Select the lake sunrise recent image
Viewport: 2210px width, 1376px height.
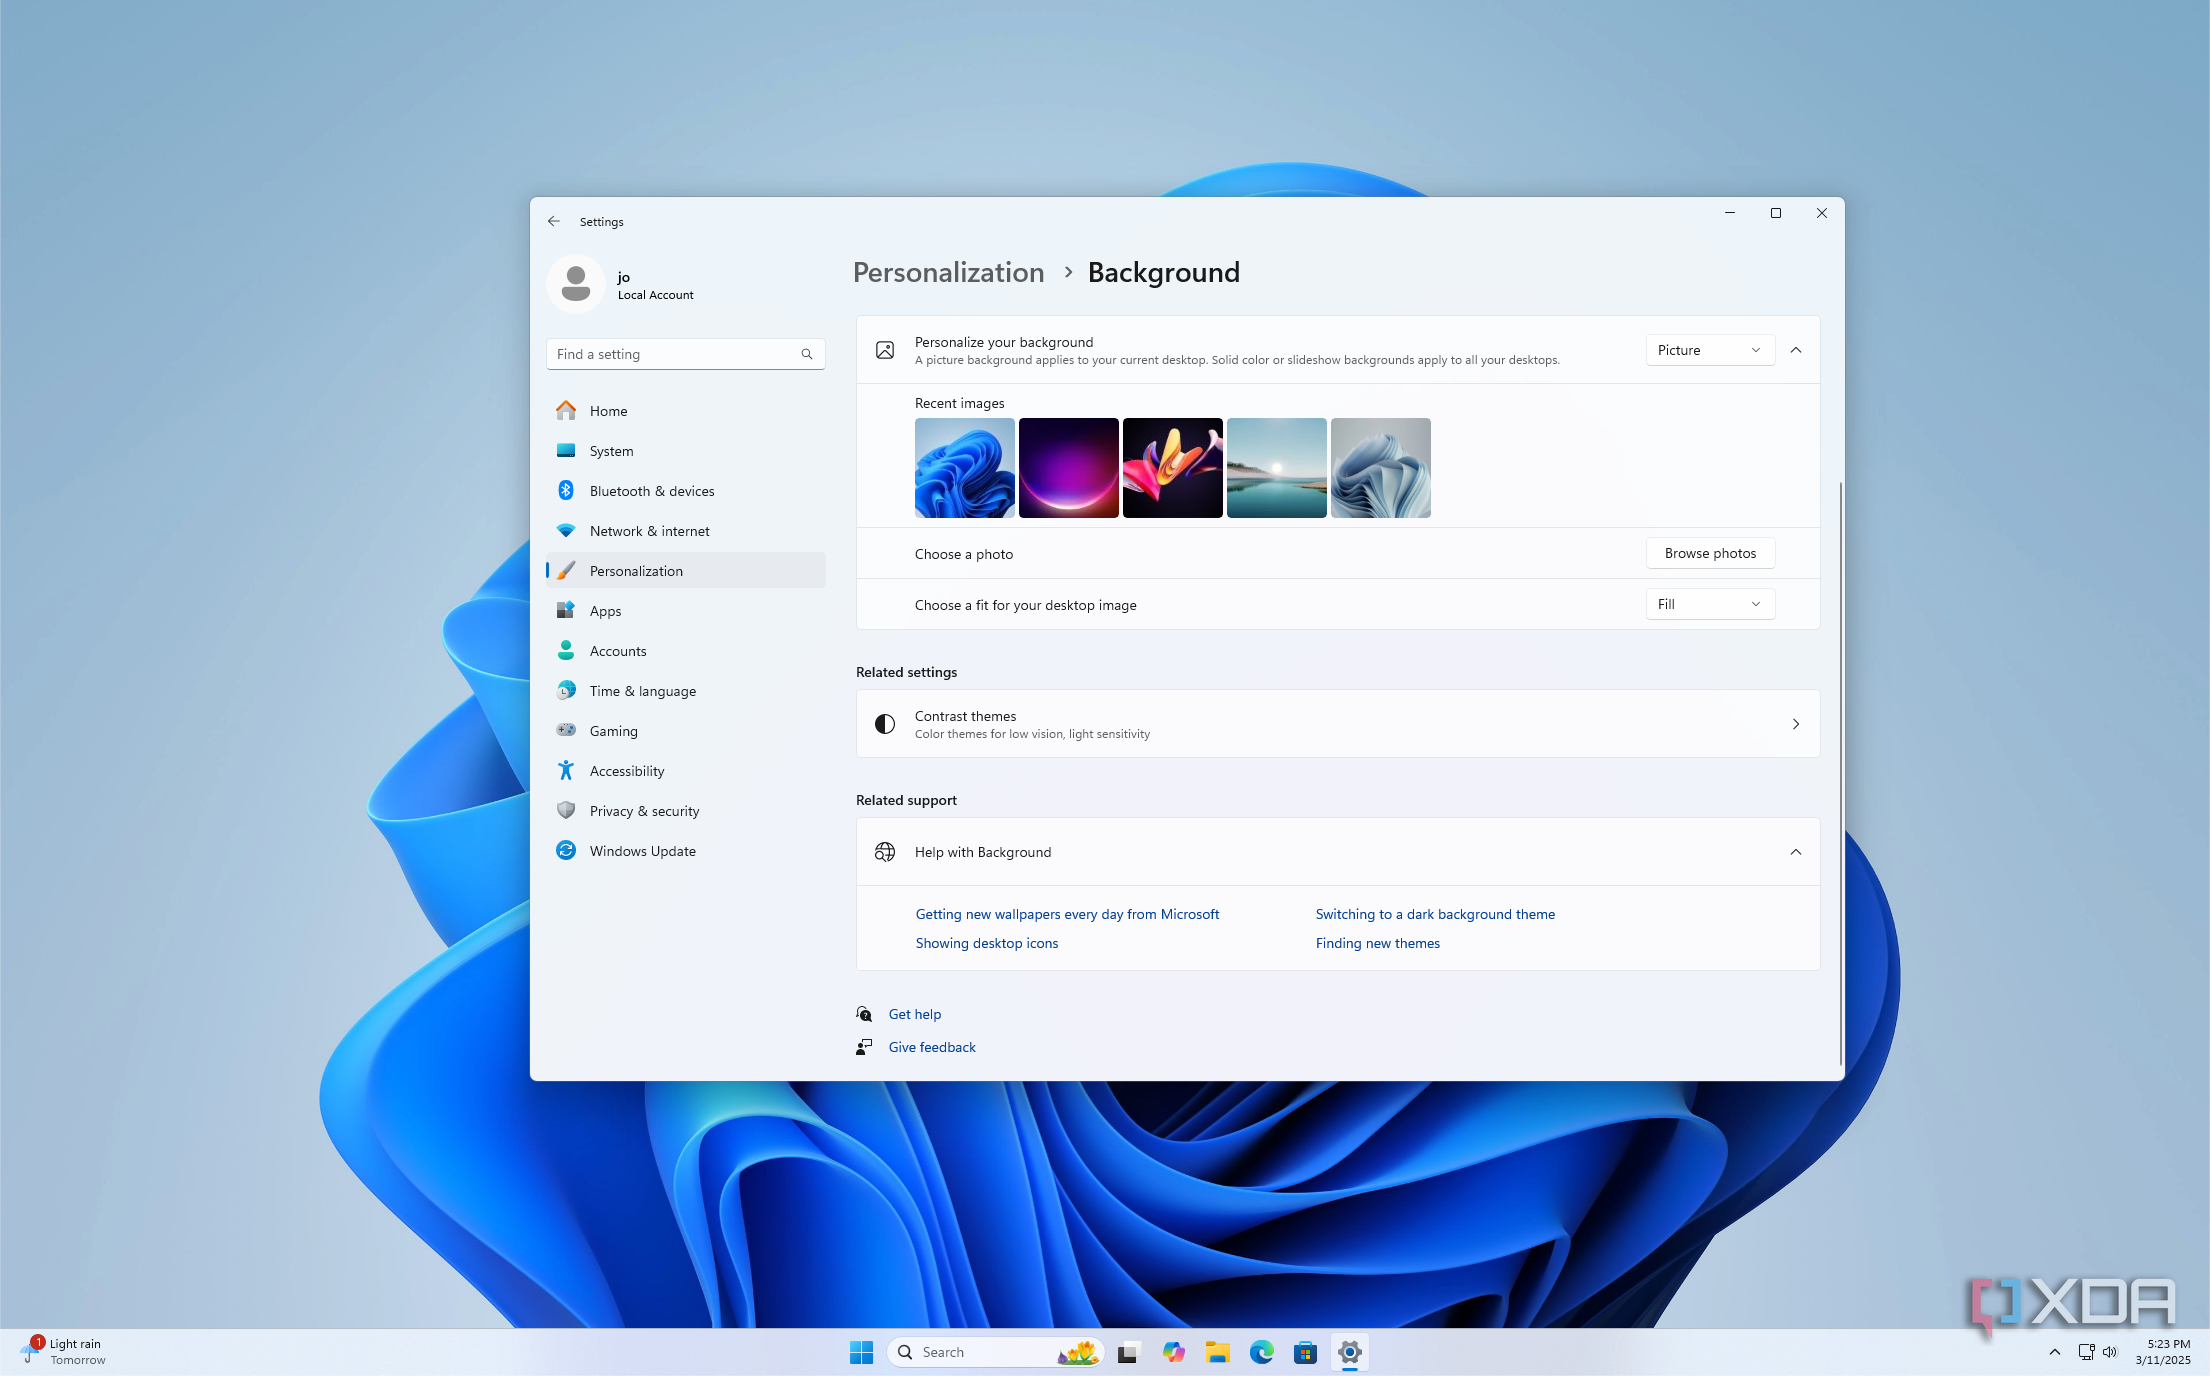[1277, 468]
